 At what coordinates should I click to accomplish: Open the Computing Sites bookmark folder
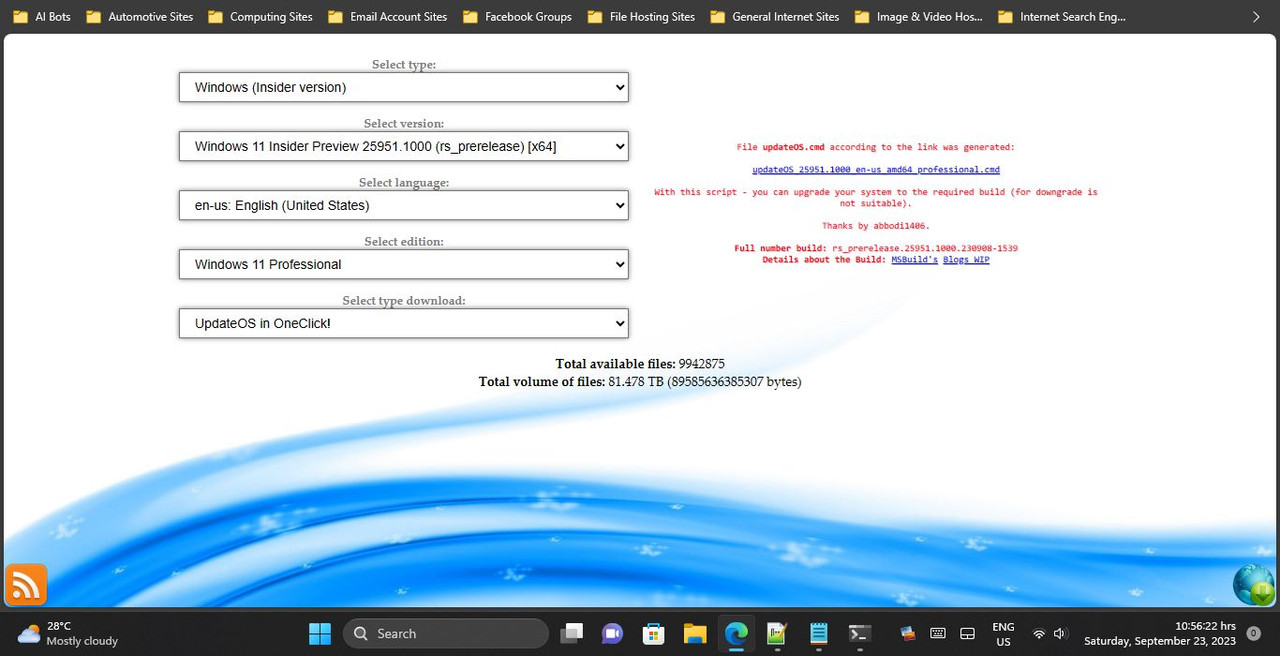pyautogui.click(x=260, y=16)
